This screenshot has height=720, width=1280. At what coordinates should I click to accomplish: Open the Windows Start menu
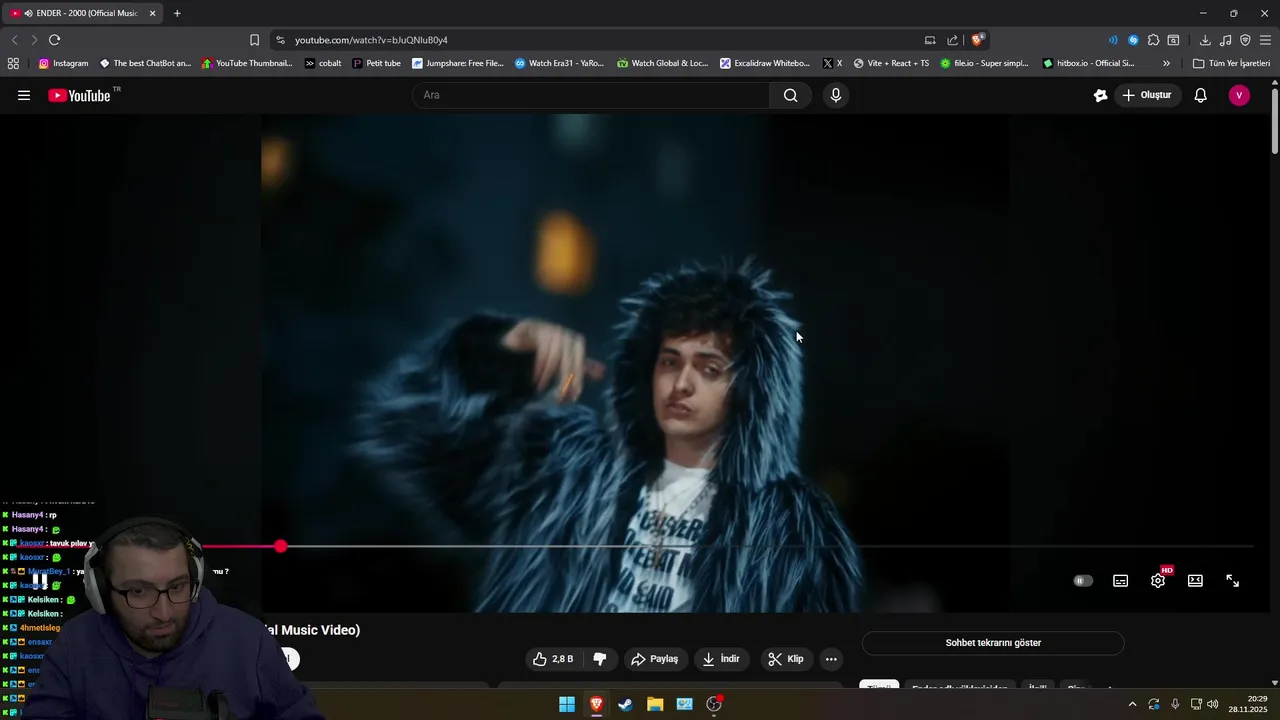[x=567, y=704]
